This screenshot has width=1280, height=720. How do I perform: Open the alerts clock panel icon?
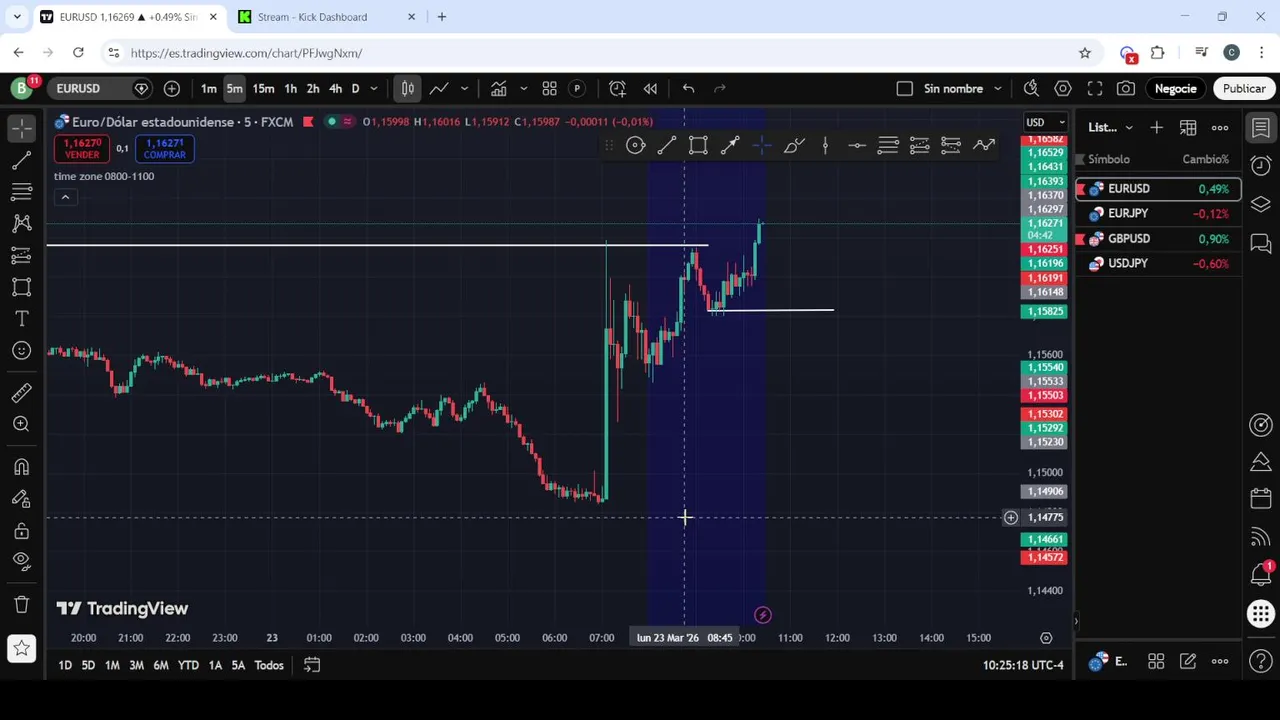(1261, 165)
